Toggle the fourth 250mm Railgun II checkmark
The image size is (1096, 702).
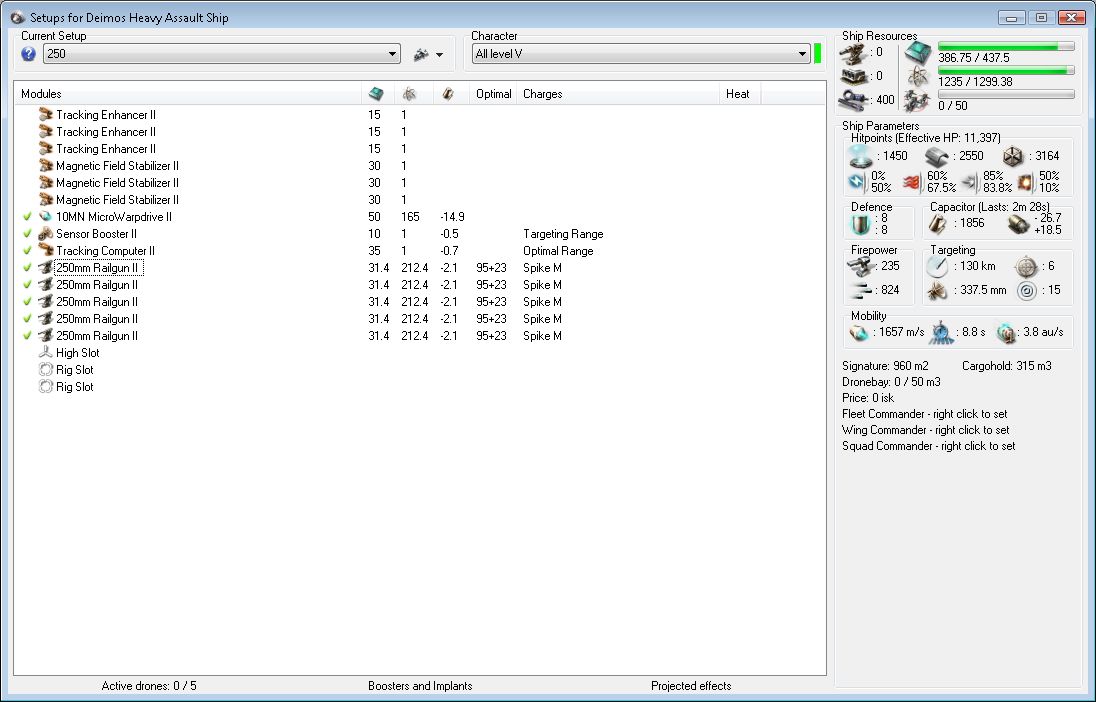coord(27,319)
